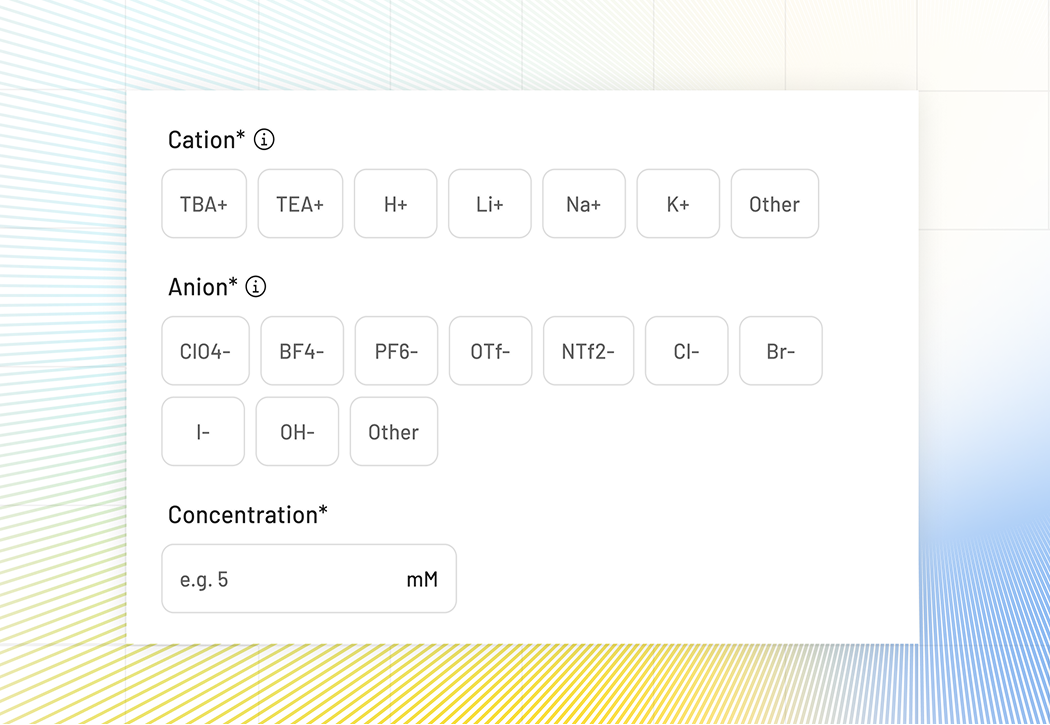This screenshot has width=1050, height=725.
Task: Select the Br- anion
Action: tap(781, 351)
